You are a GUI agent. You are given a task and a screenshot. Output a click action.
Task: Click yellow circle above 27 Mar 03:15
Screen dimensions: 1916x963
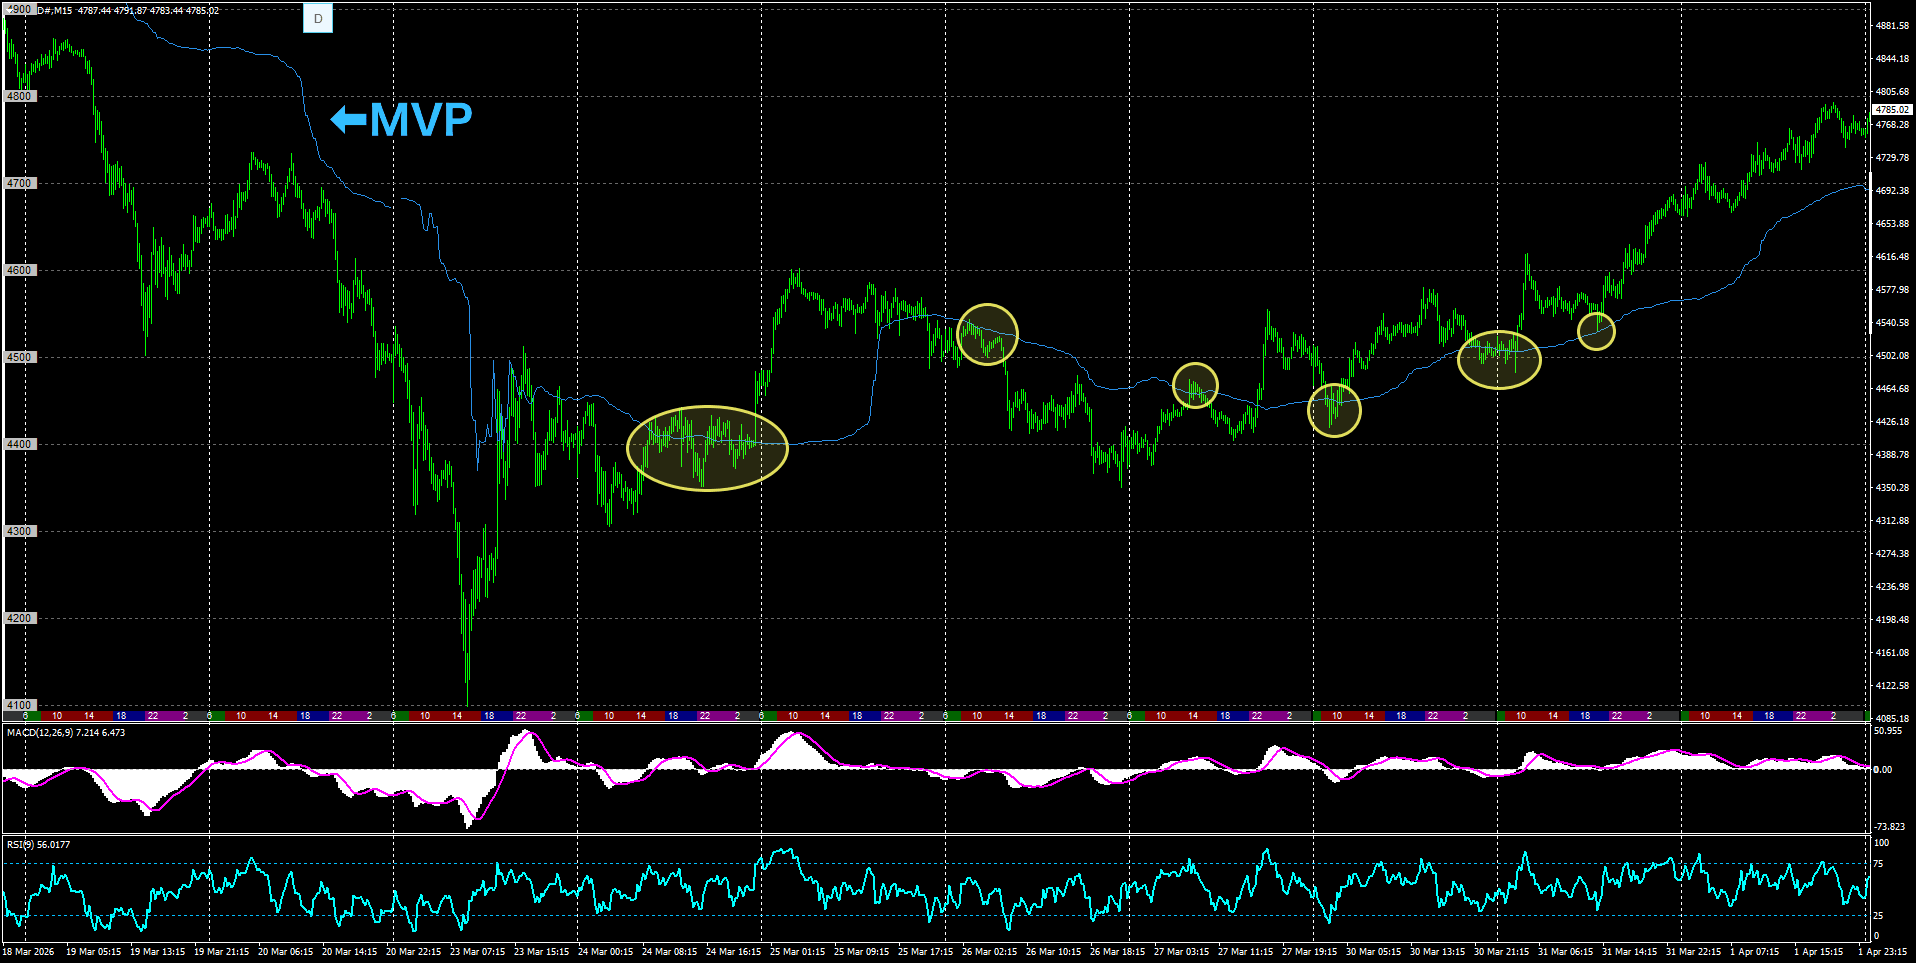1195,385
